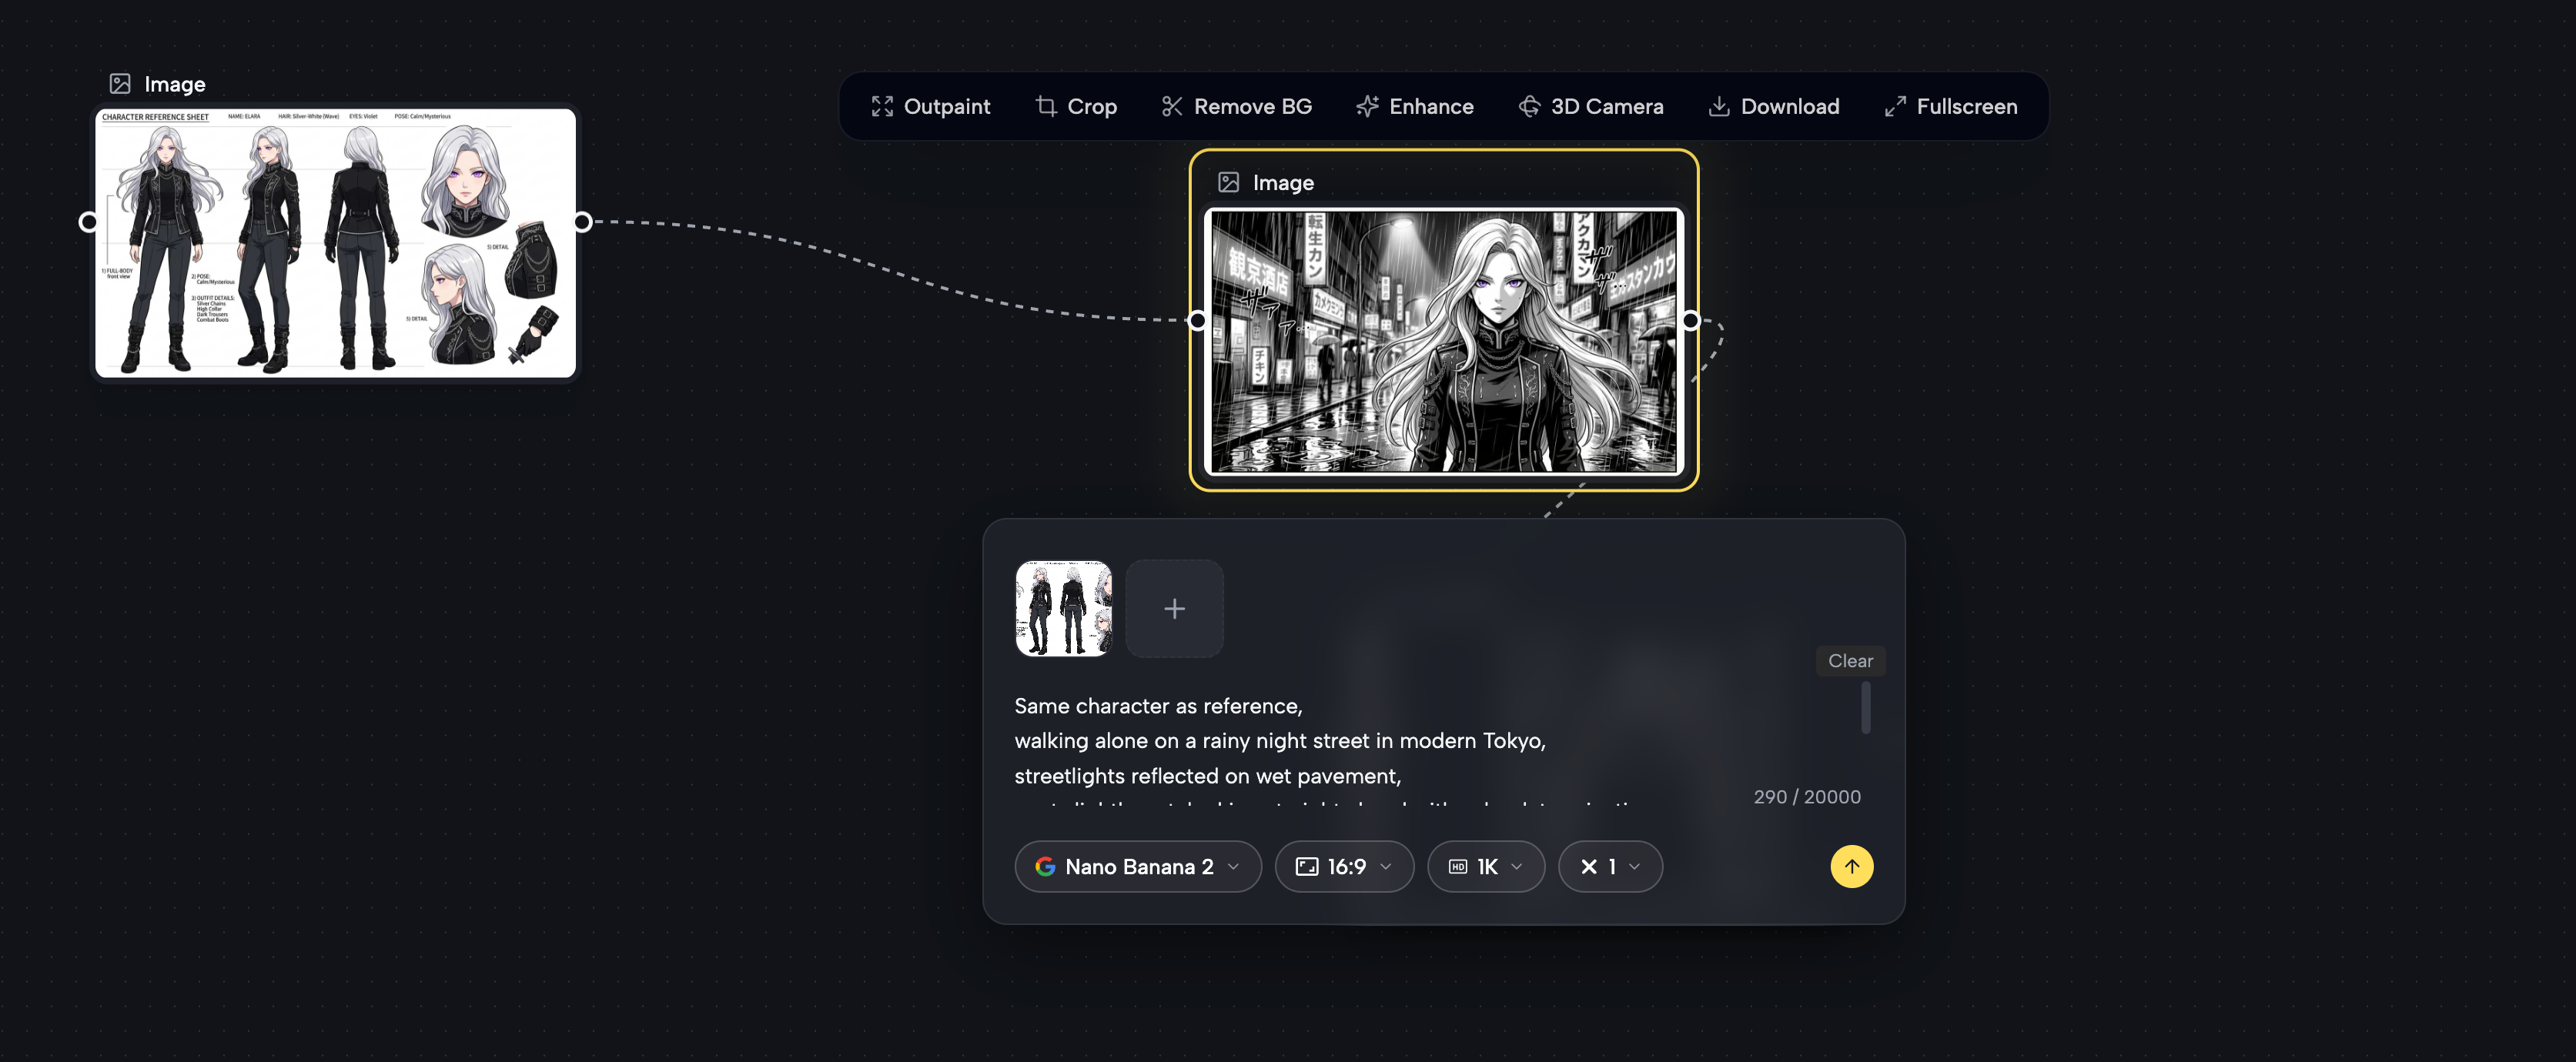Apply Enhance to the image

pyautogui.click(x=1414, y=106)
